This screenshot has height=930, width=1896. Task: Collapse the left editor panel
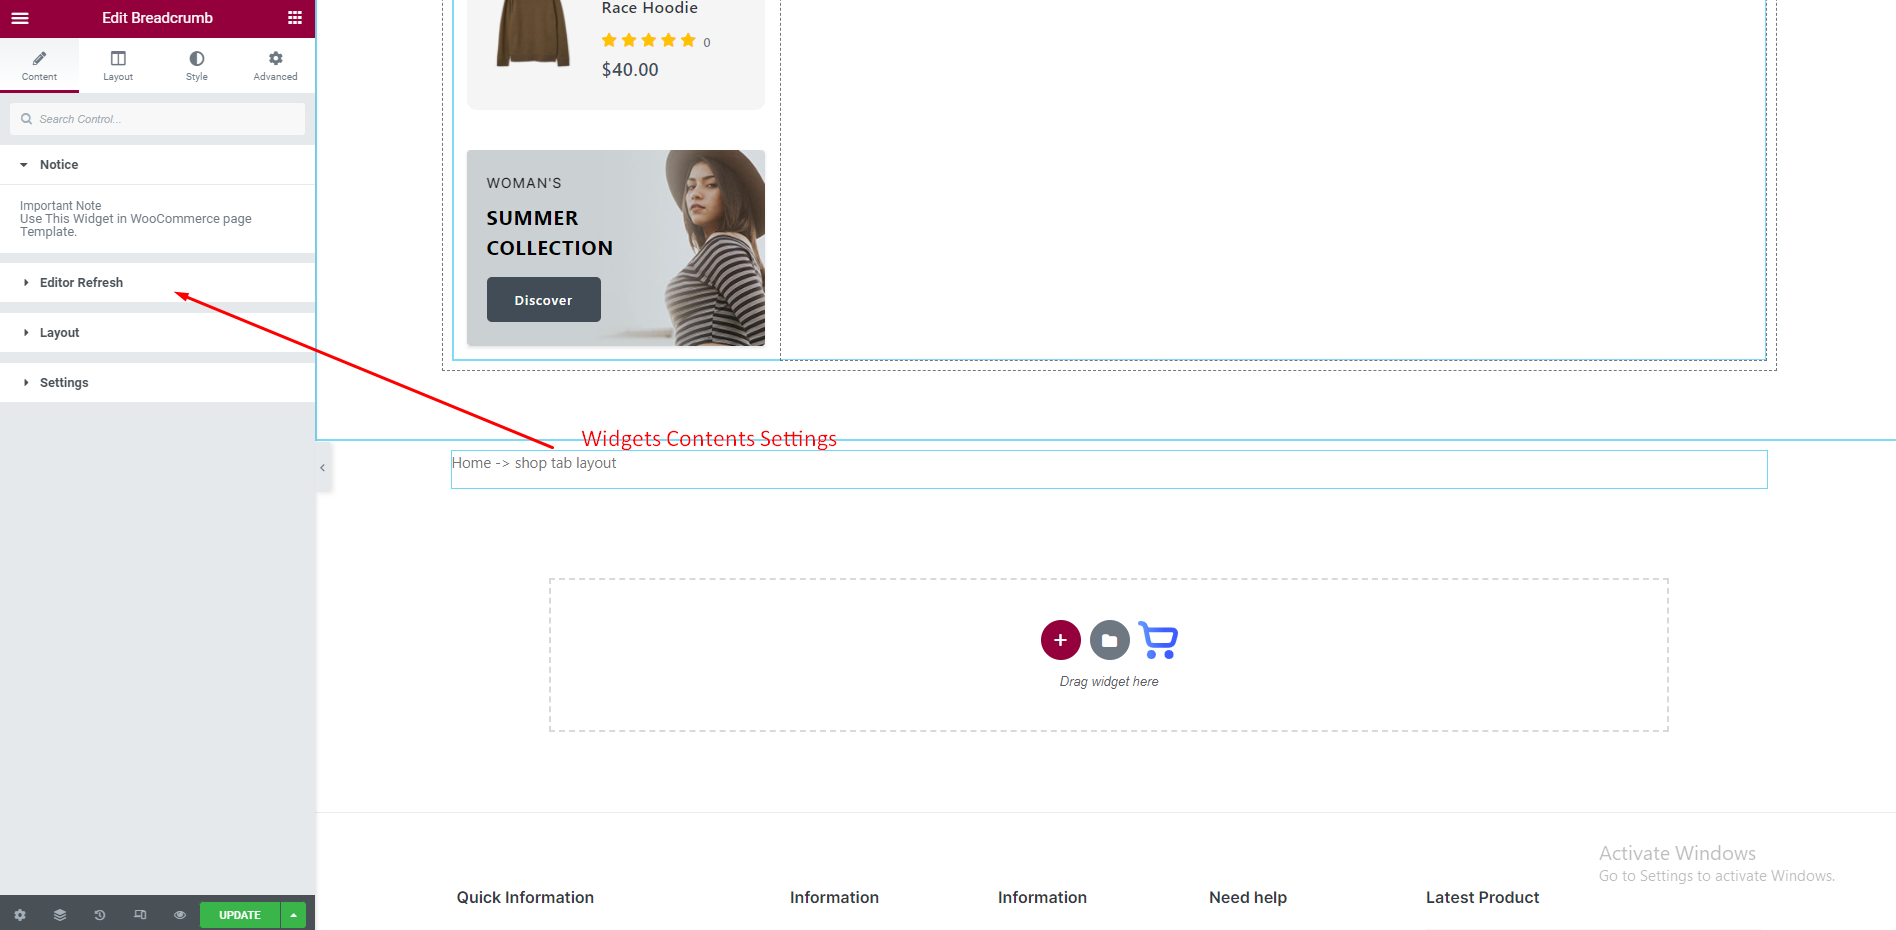coord(322,468)
